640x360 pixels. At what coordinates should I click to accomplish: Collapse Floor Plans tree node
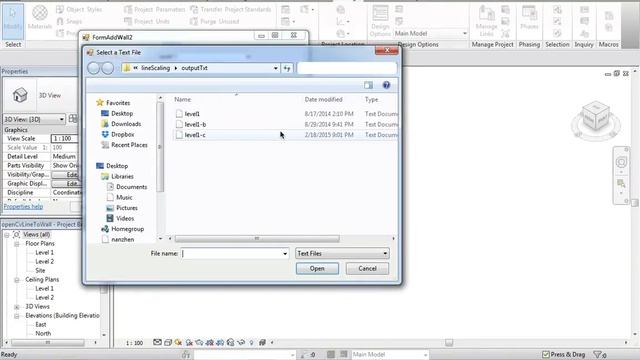coord(17,244)
